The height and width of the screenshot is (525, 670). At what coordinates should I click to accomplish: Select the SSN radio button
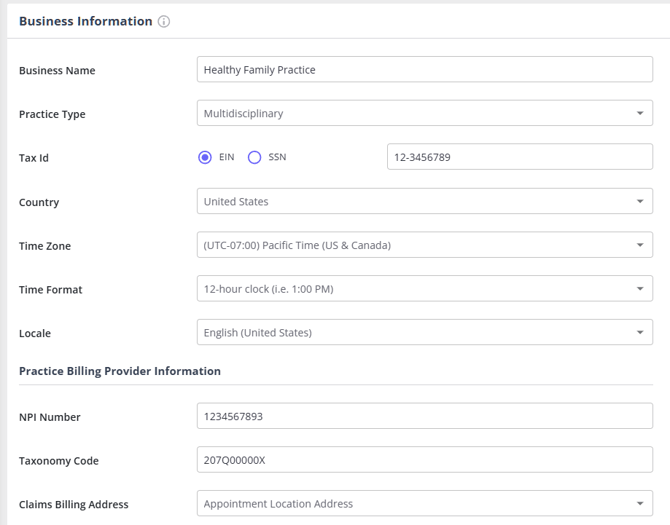(254, 157)
